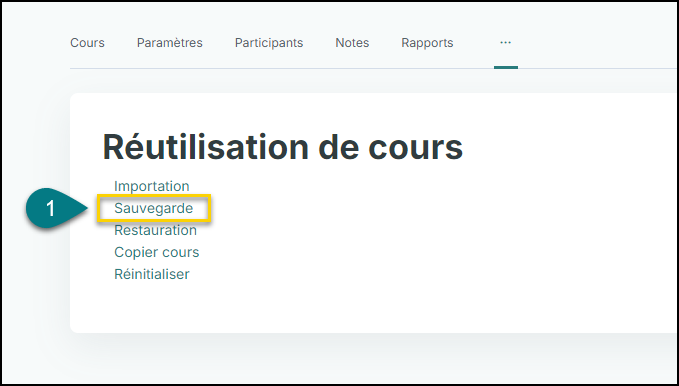This screenshot has height=386, width=679.
Task: Open the Rapports tab
Action: point(427,43)
